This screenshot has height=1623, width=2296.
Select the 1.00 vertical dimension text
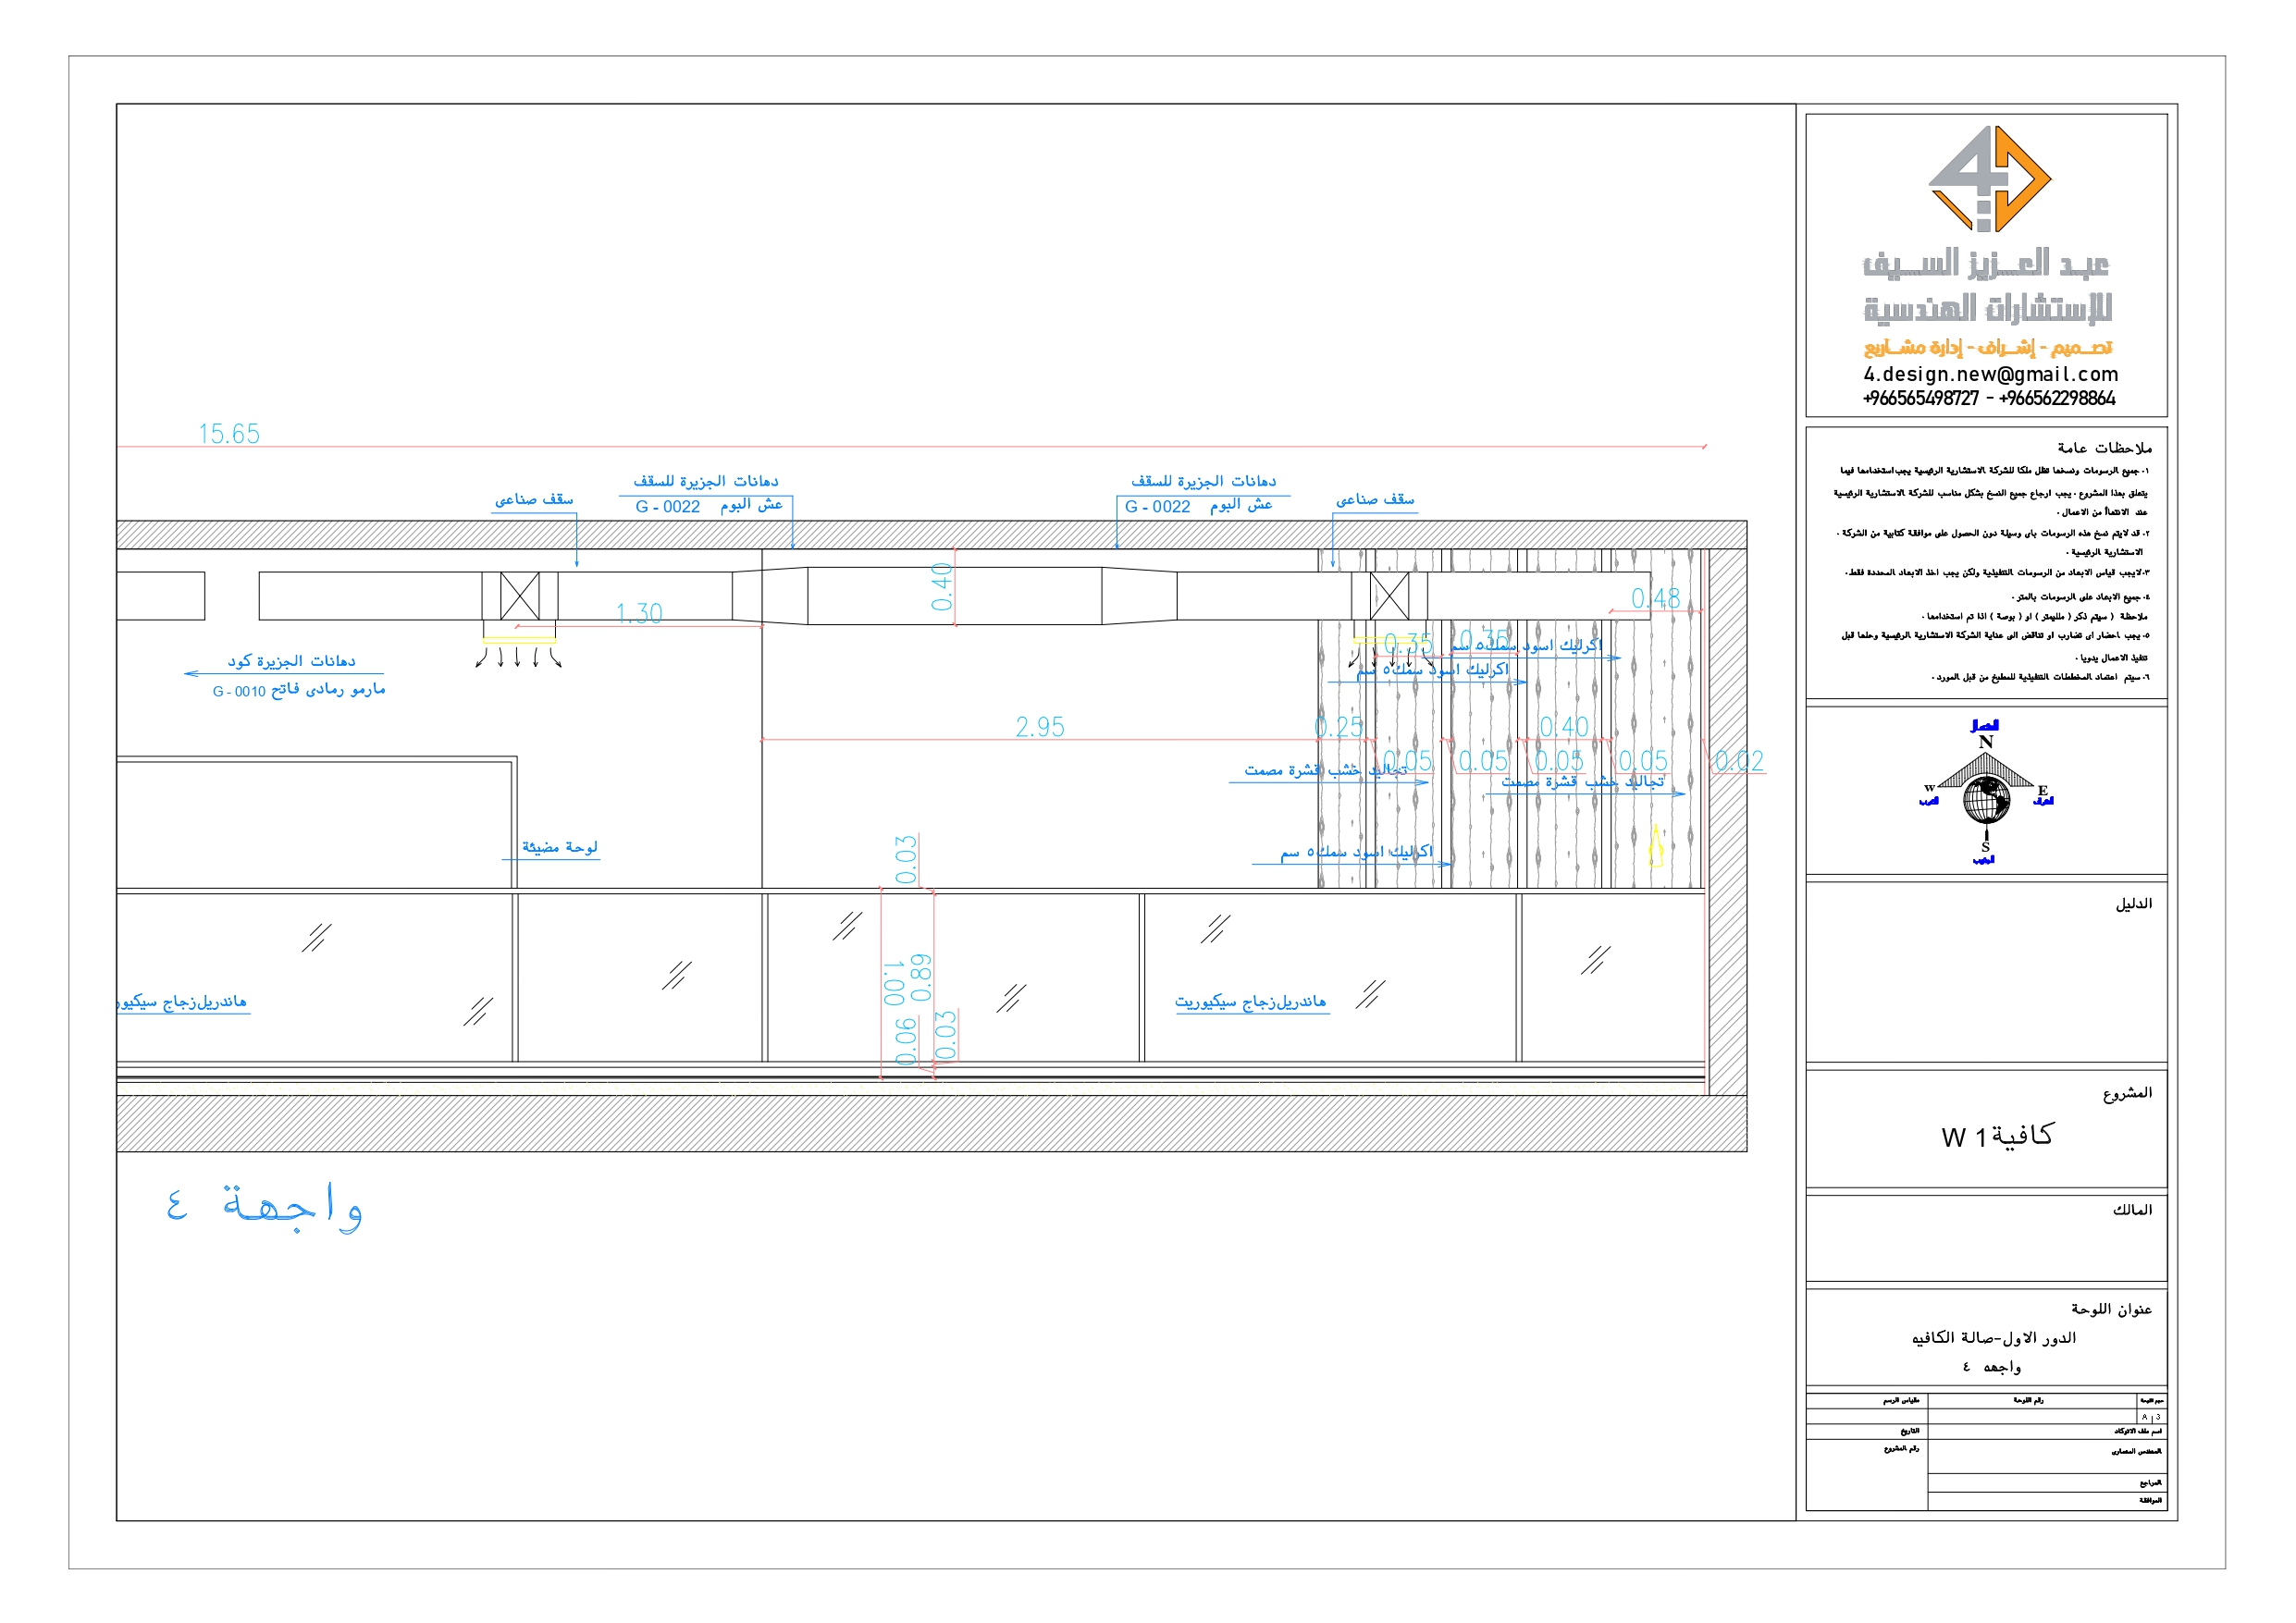click(x=893, y=983)
